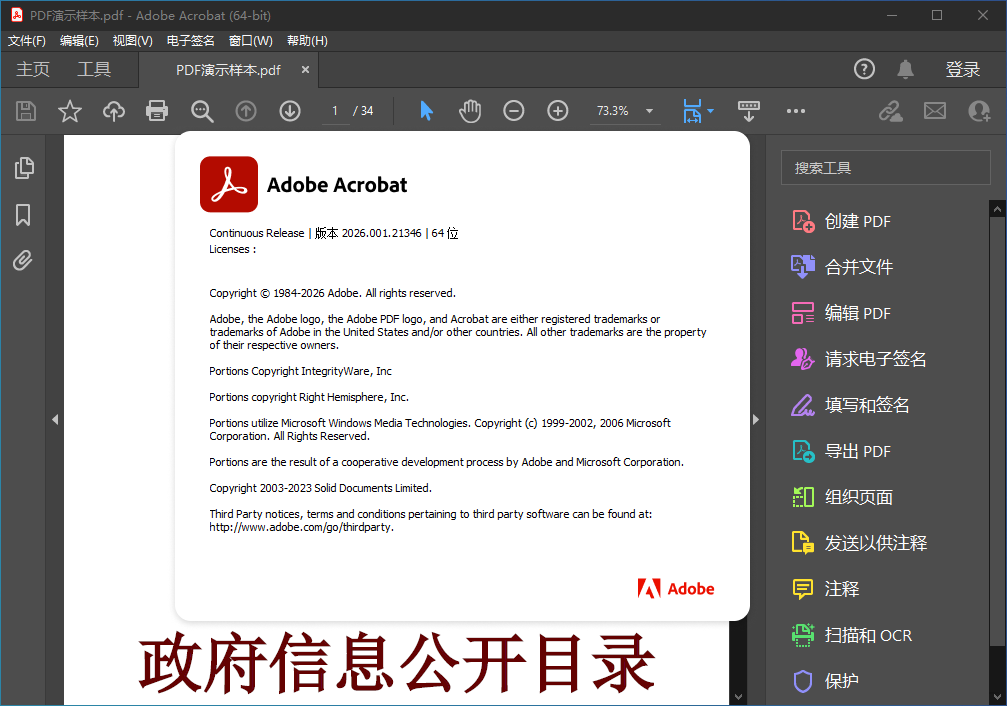The height and width of the screenshot is (706, 1007).
Task: Click the Save file floppy icon
Action: pos(26,111)
